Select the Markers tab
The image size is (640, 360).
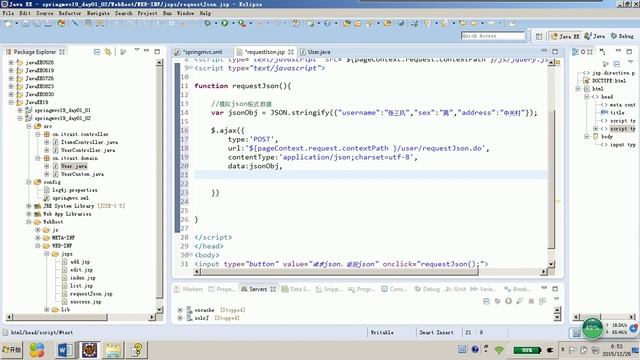188,289
